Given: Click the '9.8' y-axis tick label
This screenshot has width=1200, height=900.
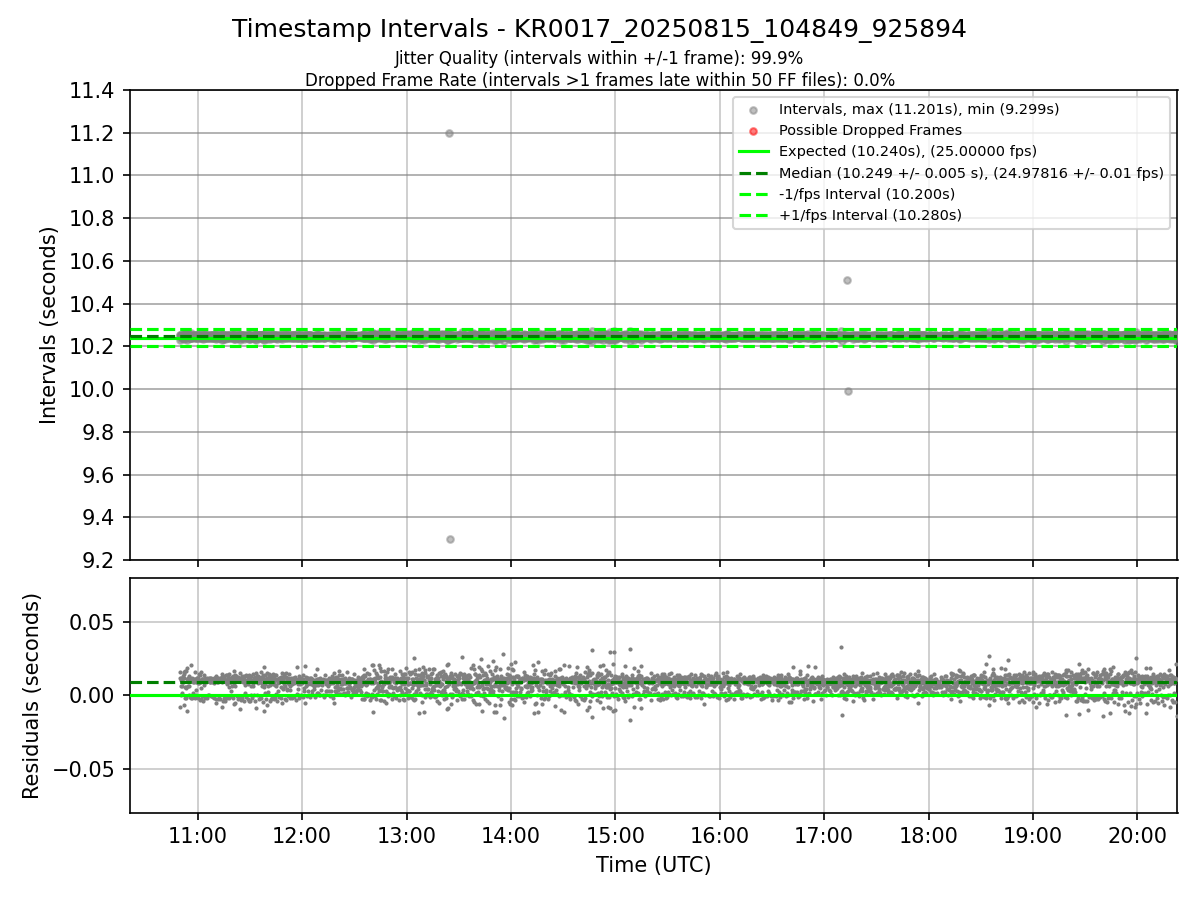Looking at the screenshot, I should (x=99, y=432).
